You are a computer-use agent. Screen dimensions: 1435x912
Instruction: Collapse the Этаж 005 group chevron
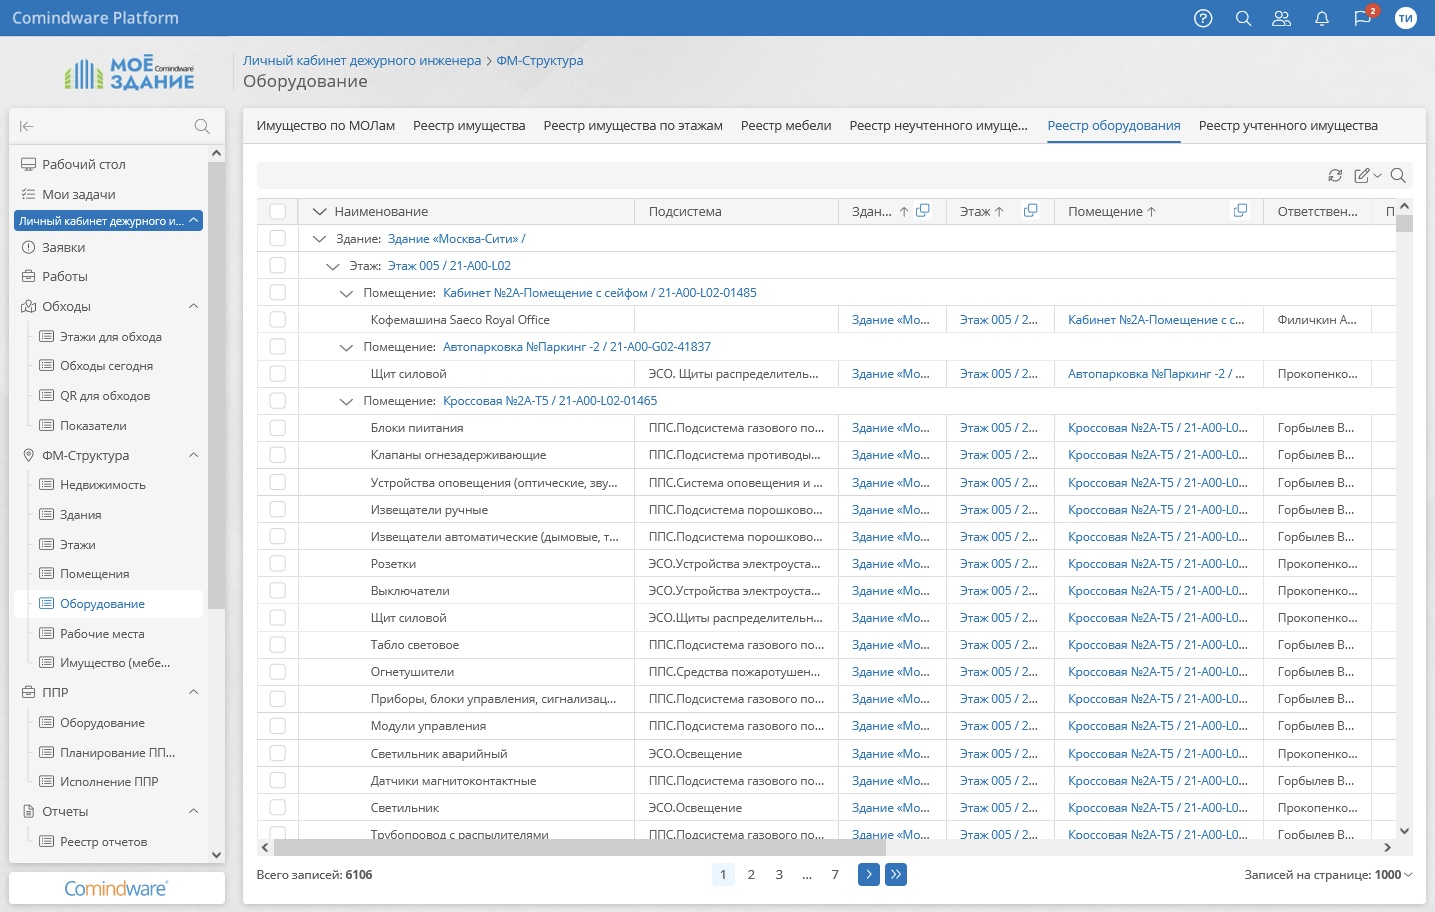(x=333, y=266)
